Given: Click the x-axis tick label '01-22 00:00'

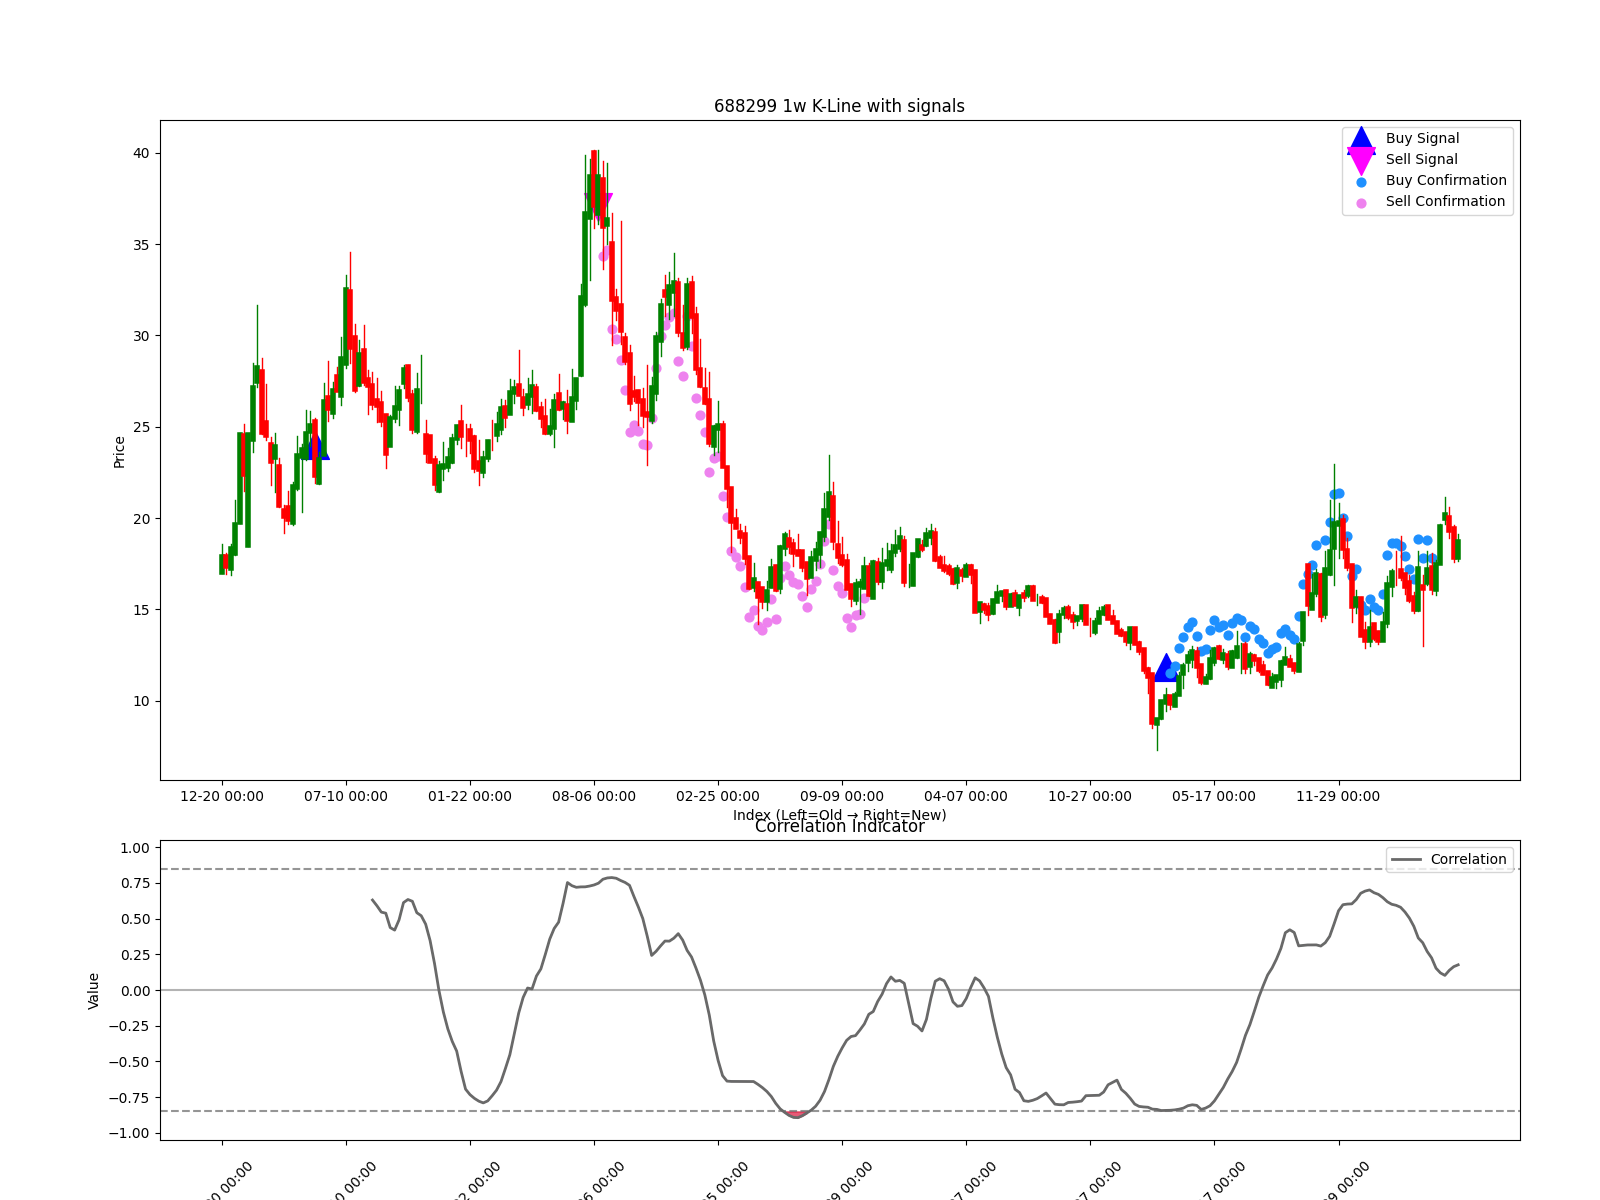Looking at the screenshot, I should coord(470,796).
